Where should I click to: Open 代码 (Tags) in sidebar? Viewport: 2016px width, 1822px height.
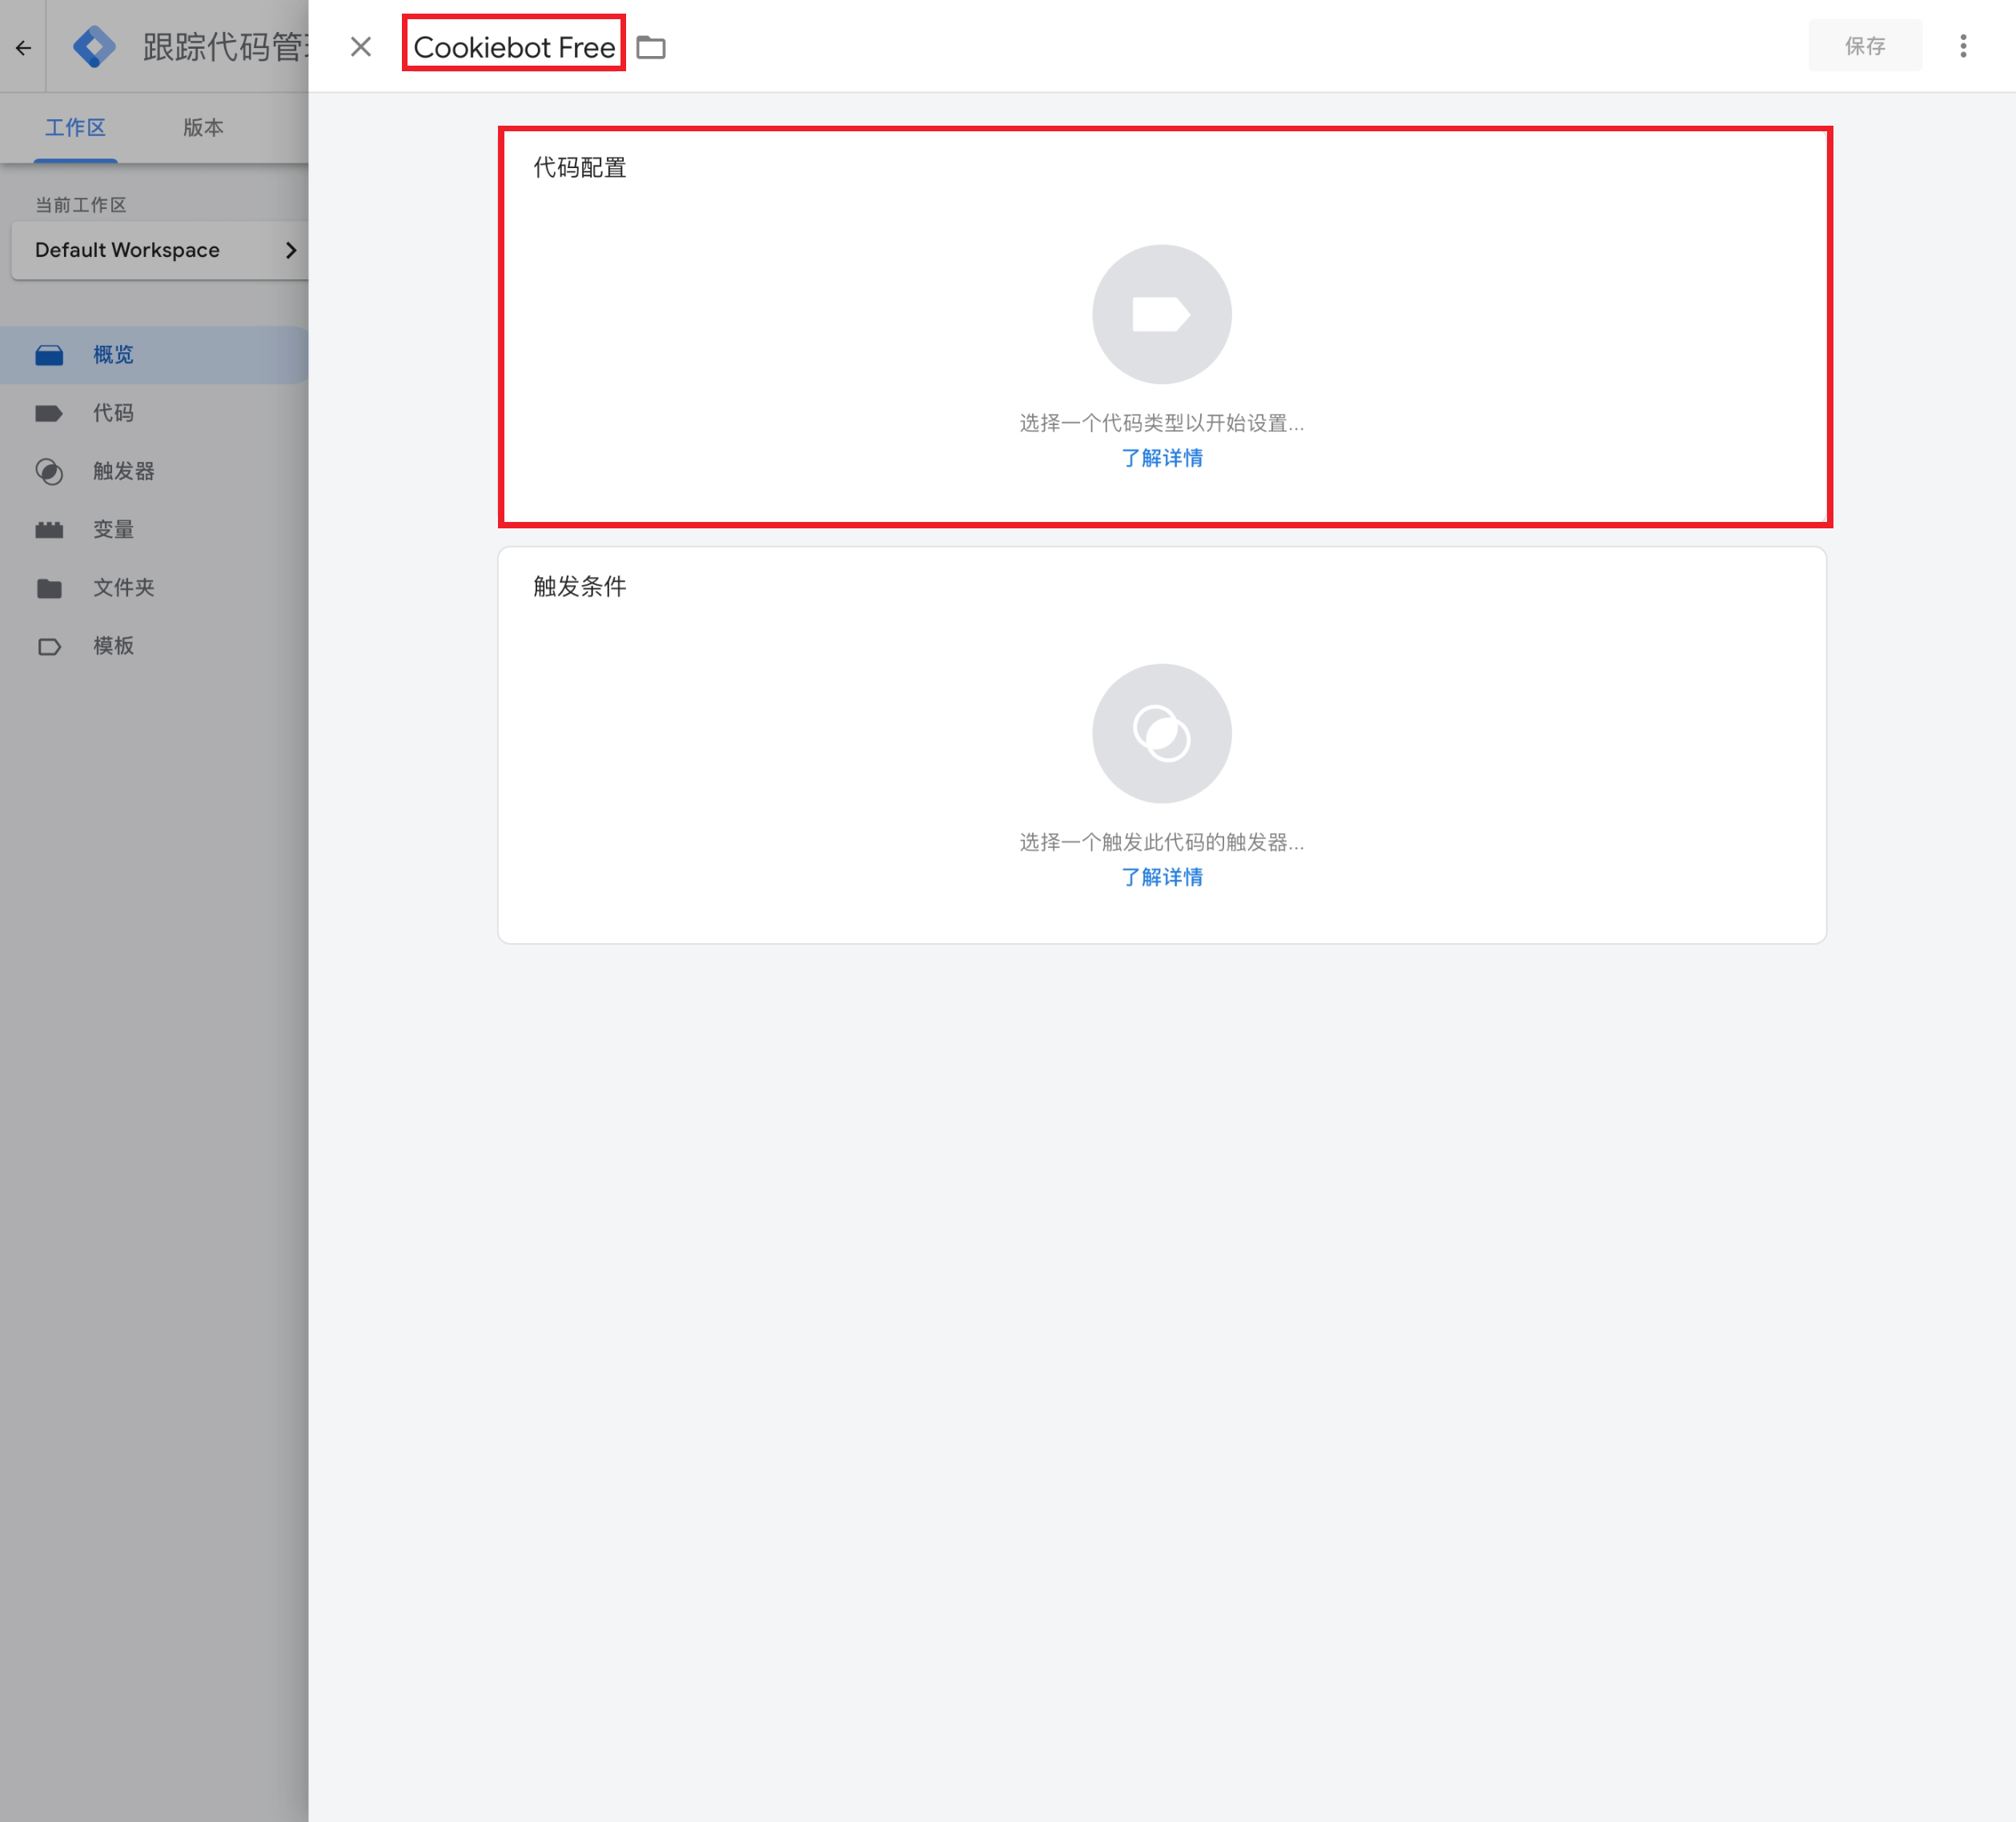point(113,413)
